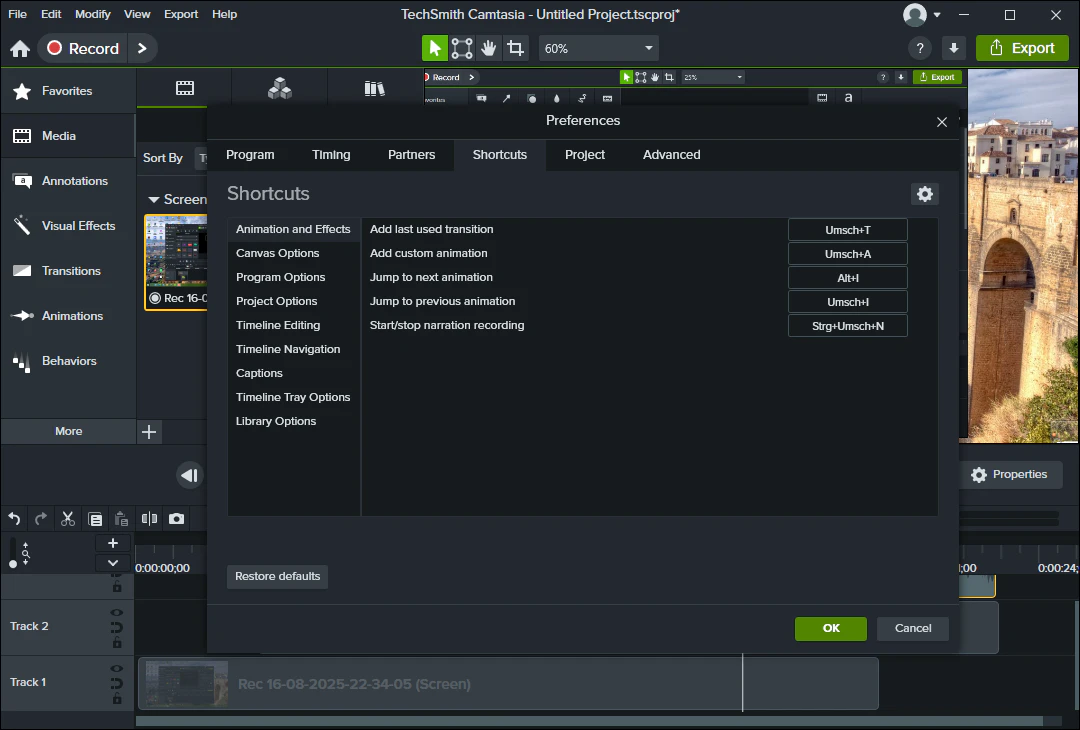Expand the track options chevron below plus

click(x=112, y=563)
